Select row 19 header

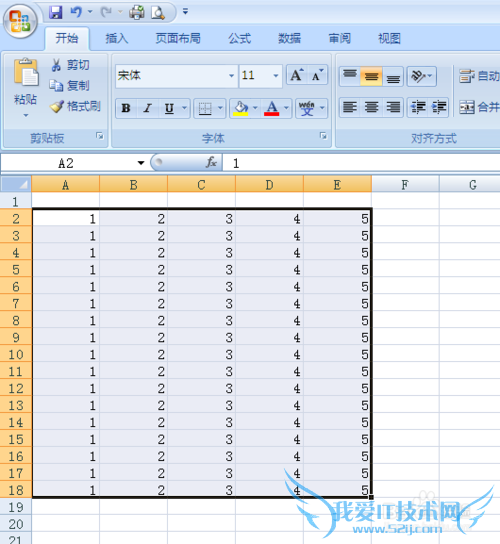coord(16,507)
